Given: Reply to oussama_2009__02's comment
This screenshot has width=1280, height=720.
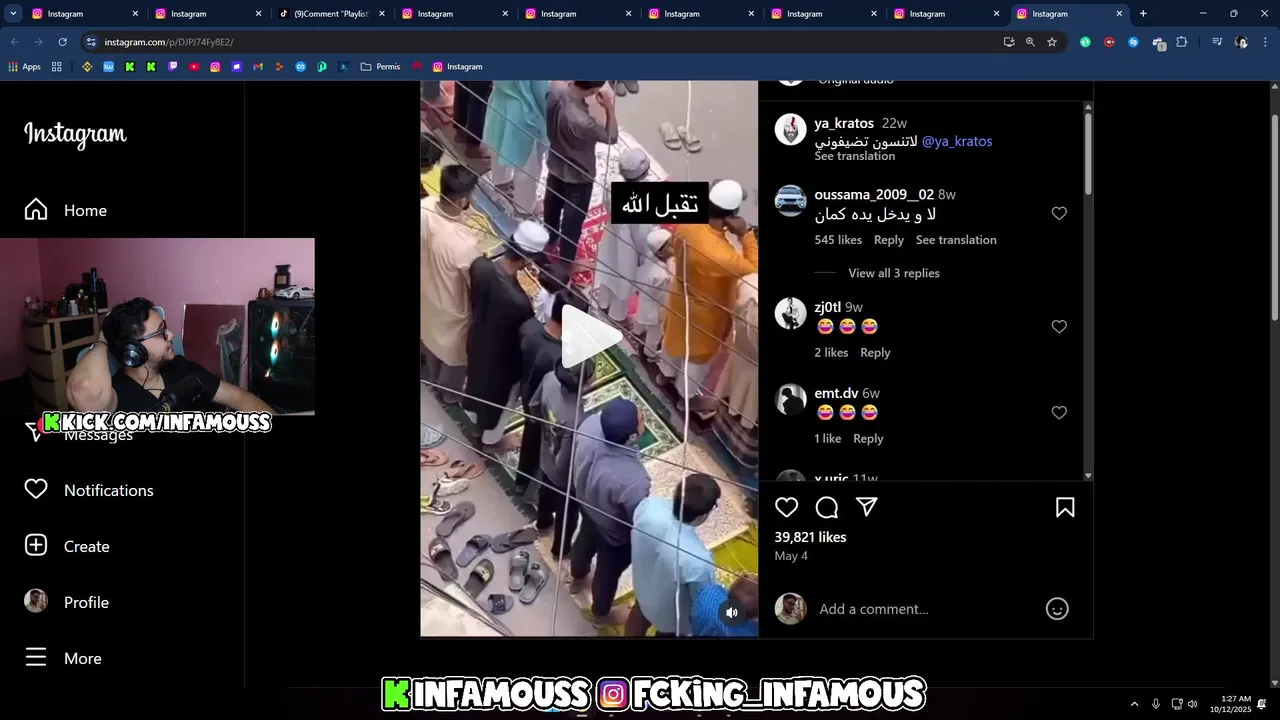Looking at the screenshot, I should point(888,240).
